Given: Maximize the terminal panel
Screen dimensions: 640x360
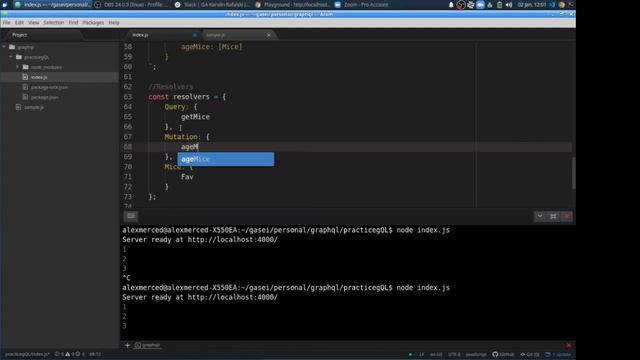Looking at the screenshot, I should (553, 216).
